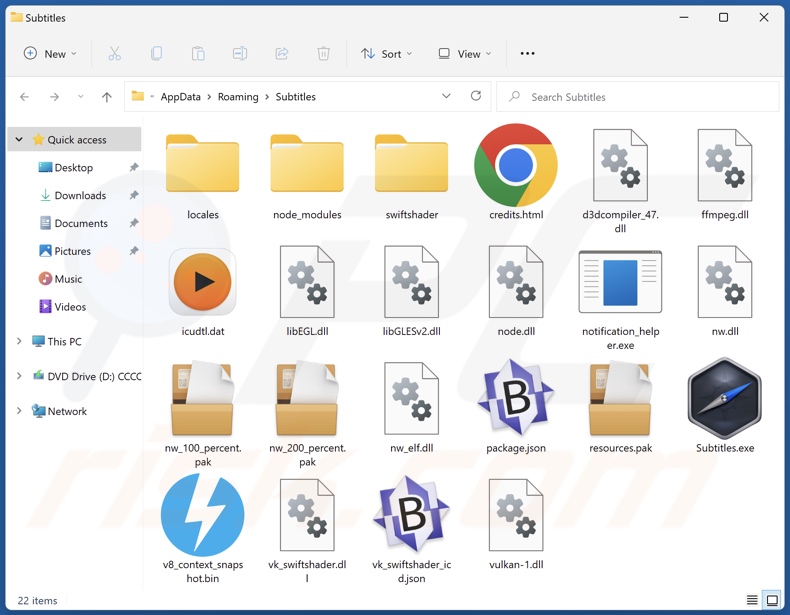The image size is (790, 615).
Task: Go forward with the right arrow
Action: (x=54, y=97)
